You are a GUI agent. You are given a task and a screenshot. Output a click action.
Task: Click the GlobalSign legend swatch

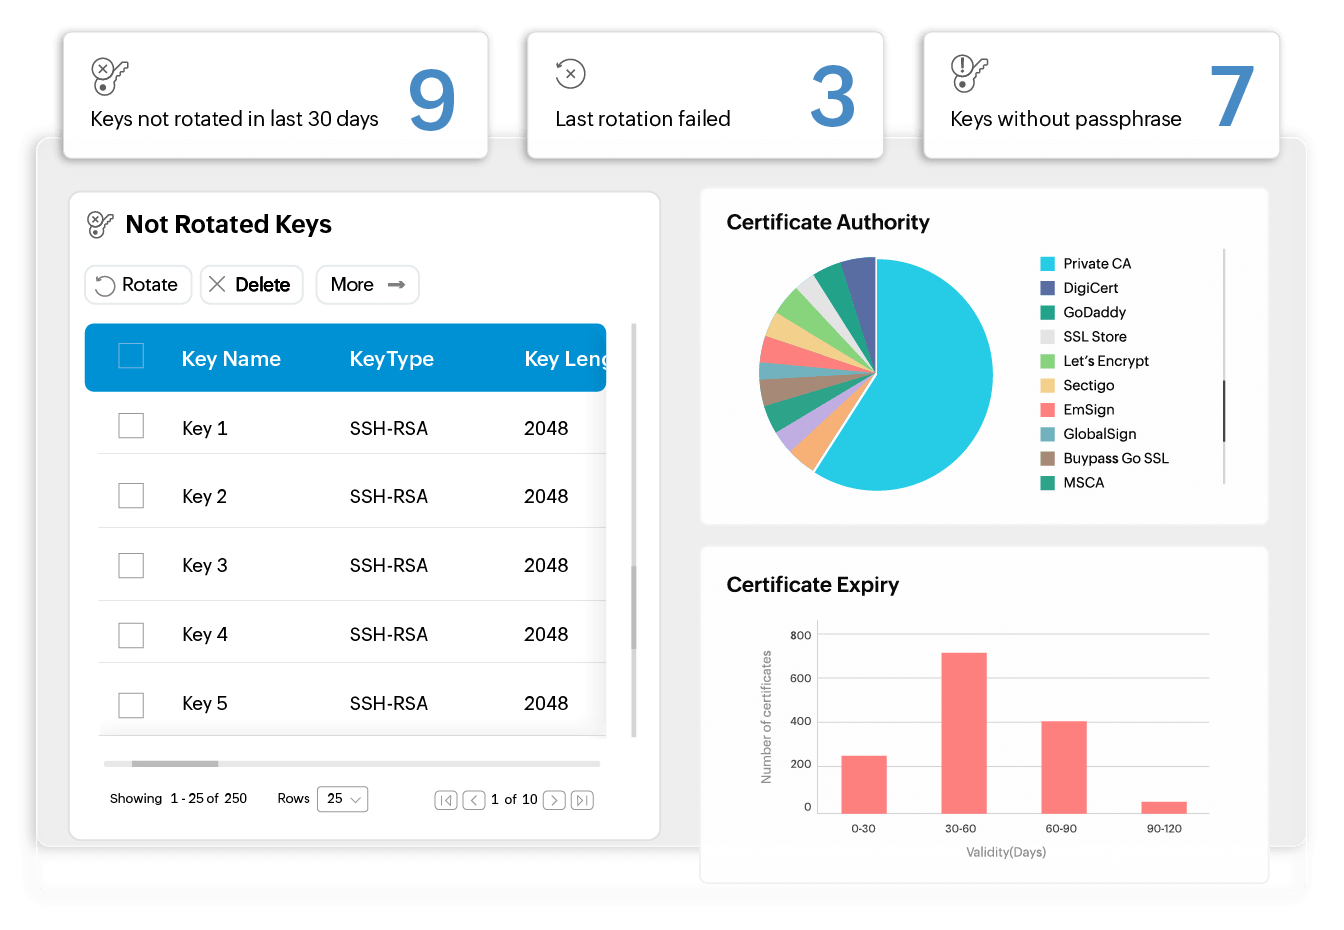tap(1047, 434)
